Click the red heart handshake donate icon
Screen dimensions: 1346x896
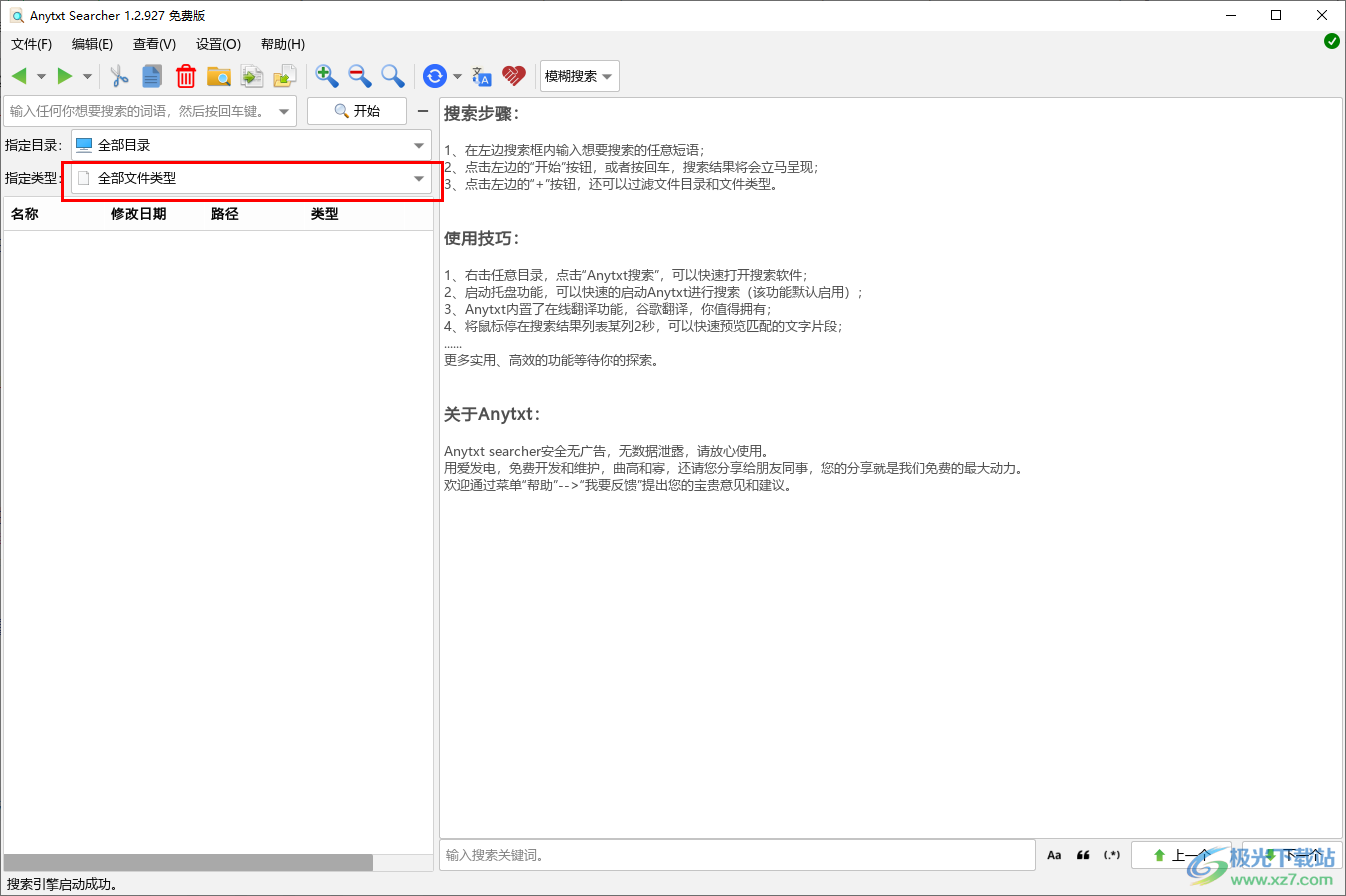514,76
